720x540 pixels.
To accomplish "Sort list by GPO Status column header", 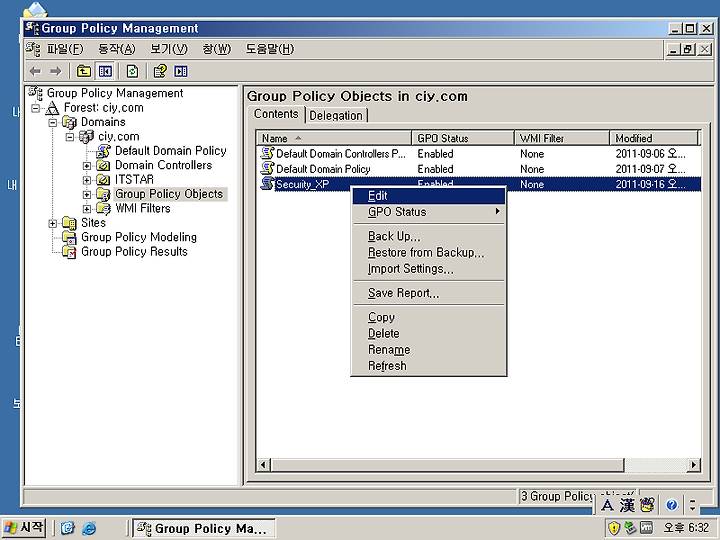I will point(463,138).
